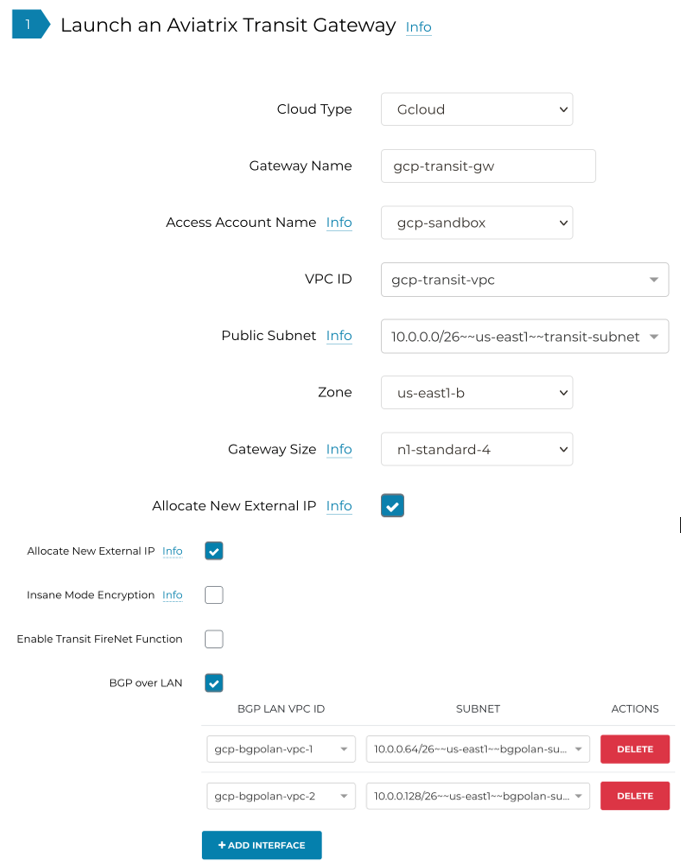Disable the Allocate New External IP checkbox
This screenshot has width=693, height=867.
pyautogui.click(x=392, y=505)
